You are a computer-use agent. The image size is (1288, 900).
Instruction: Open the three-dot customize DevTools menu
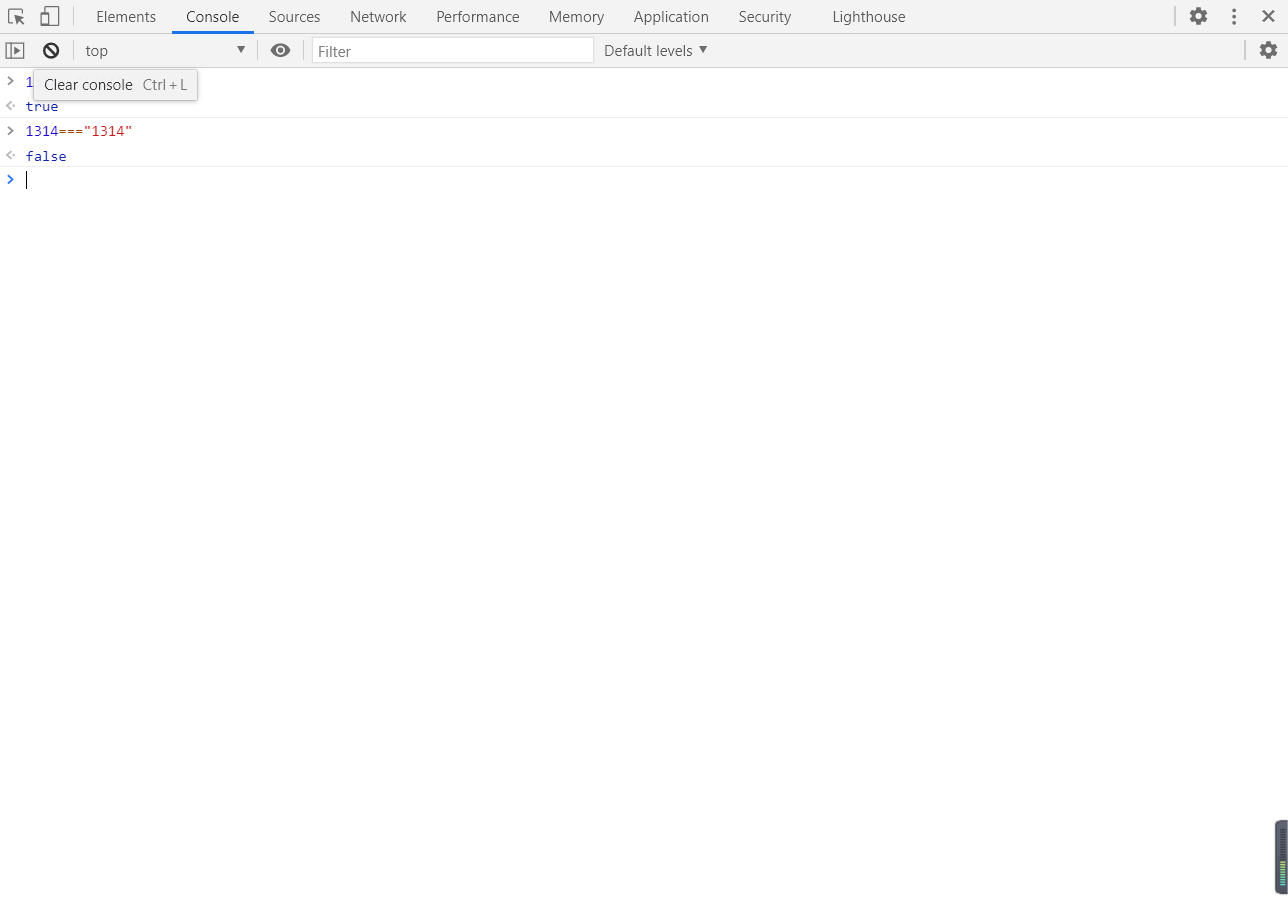(x=1234, y=17)
